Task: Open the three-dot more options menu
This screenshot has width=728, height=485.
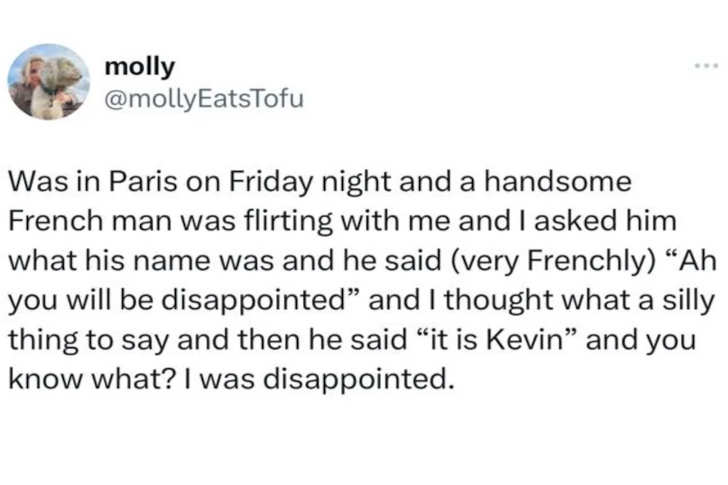Action: 706,67
